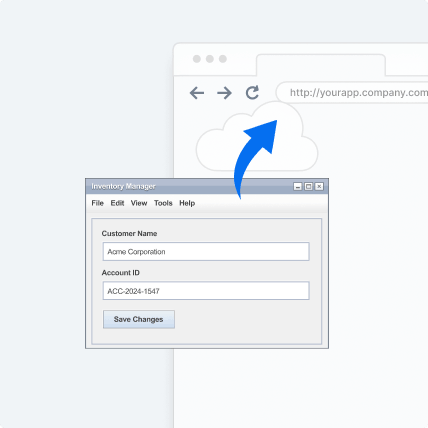Screen dimensions: 428x428
Task: Click the browser forward arrow
Action: click(224, 93)
